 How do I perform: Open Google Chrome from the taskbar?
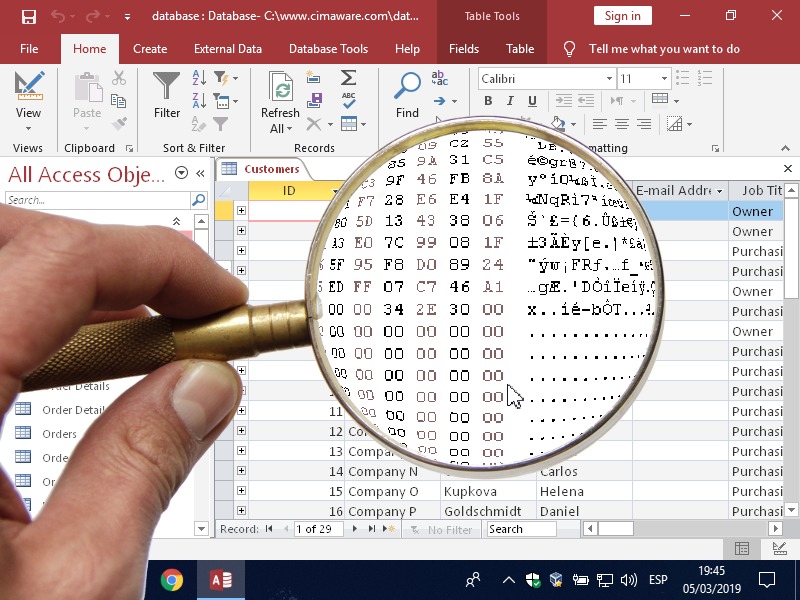click(x=172, y=580)
